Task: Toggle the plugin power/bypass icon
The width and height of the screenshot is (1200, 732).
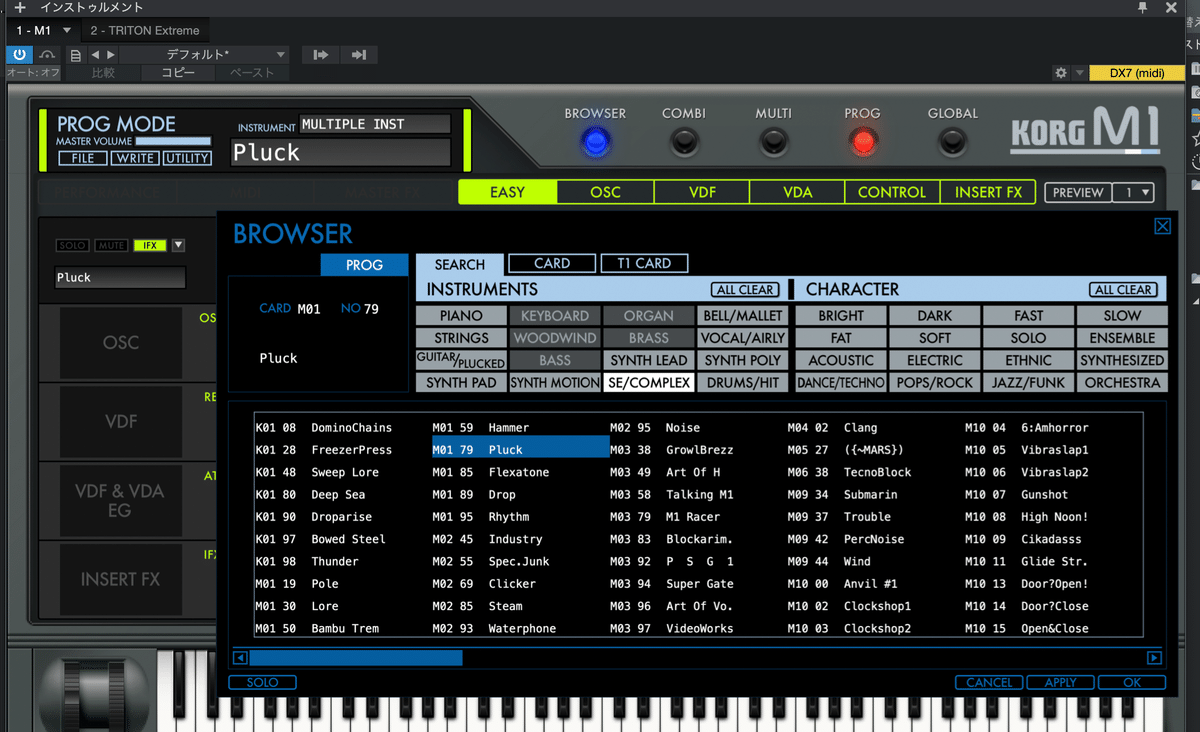Action: tap(19, 55)
